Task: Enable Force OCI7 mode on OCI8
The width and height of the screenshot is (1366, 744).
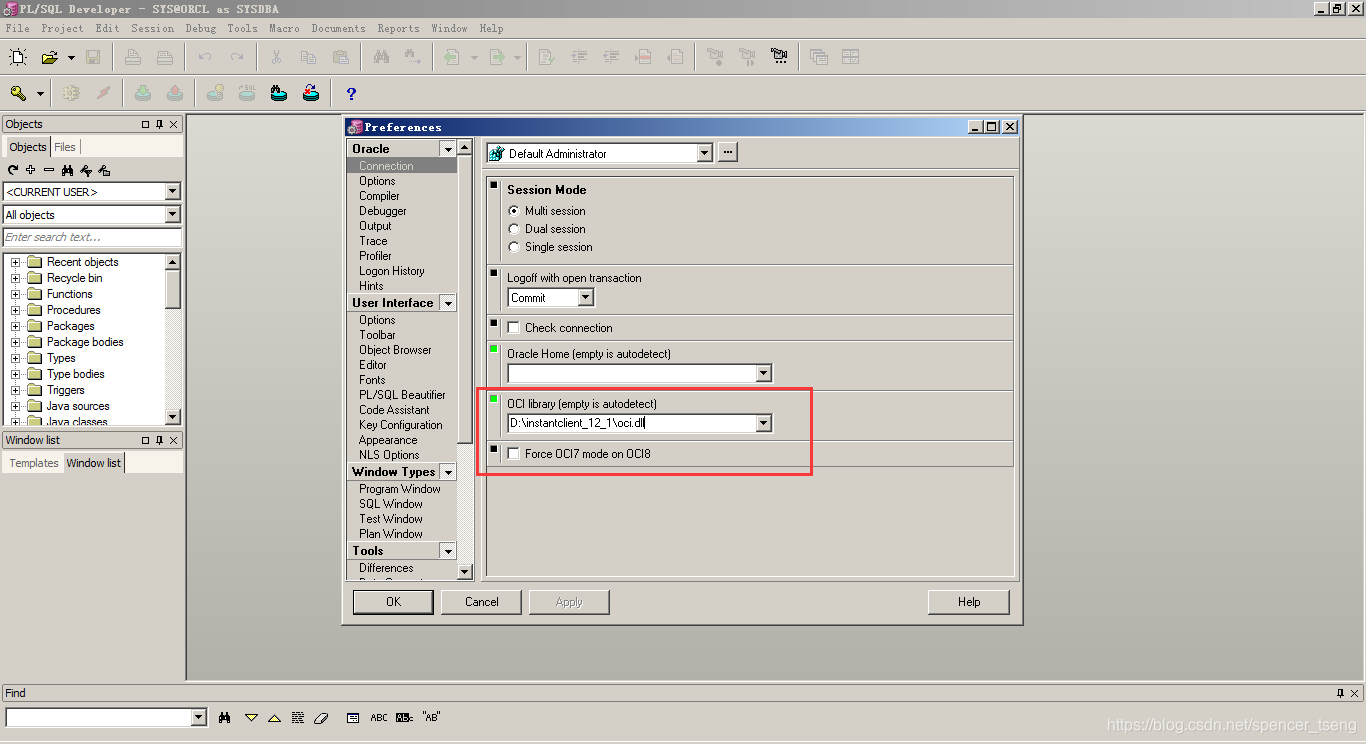Action: [513, 453]
